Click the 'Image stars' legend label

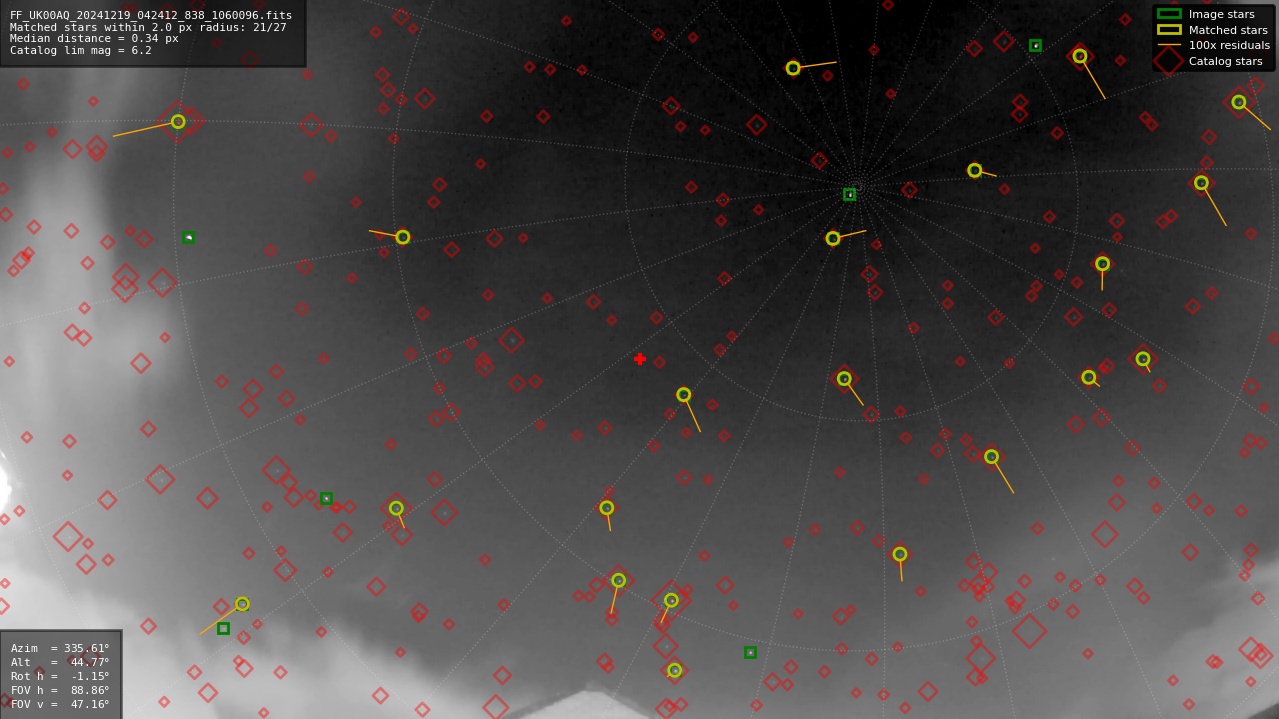tap(1221, 15)
